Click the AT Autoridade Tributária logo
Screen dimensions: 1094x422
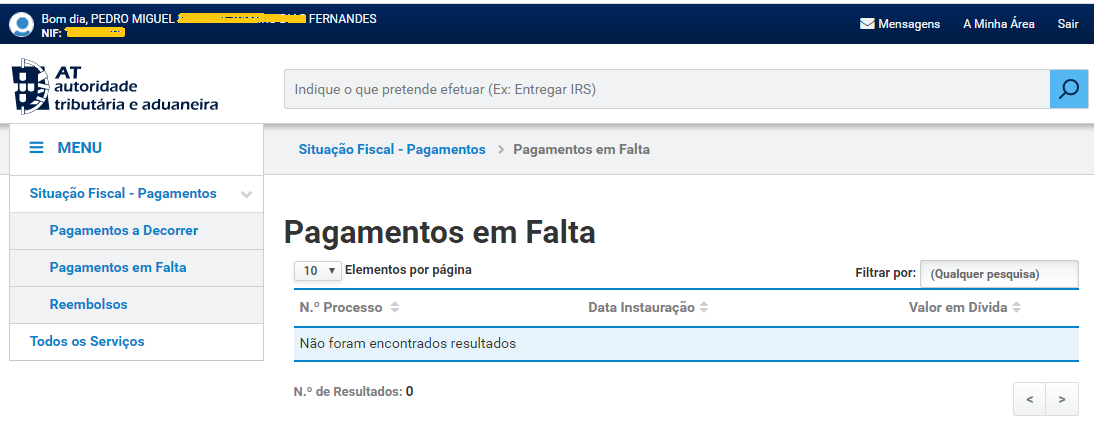[114, 88]
